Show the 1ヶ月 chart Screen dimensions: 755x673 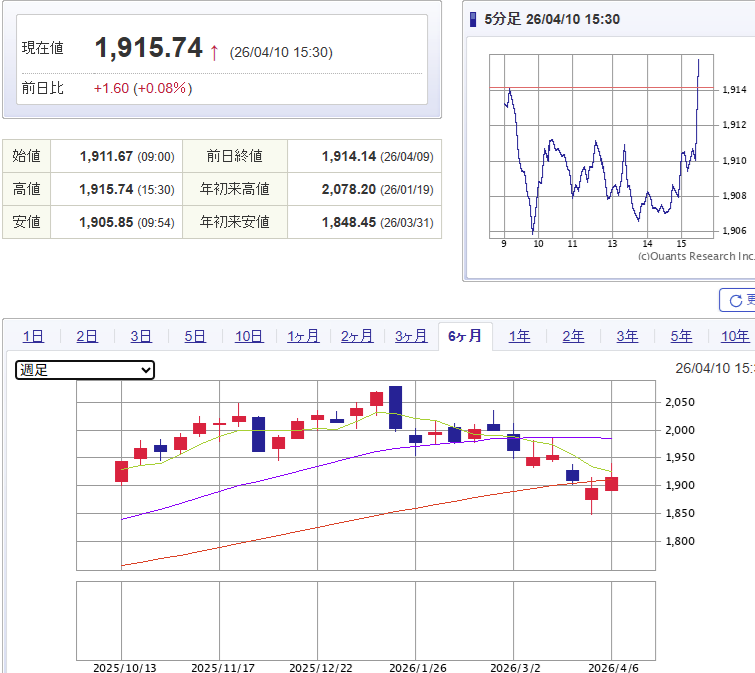pyautogui.click(x=303, y=336)
